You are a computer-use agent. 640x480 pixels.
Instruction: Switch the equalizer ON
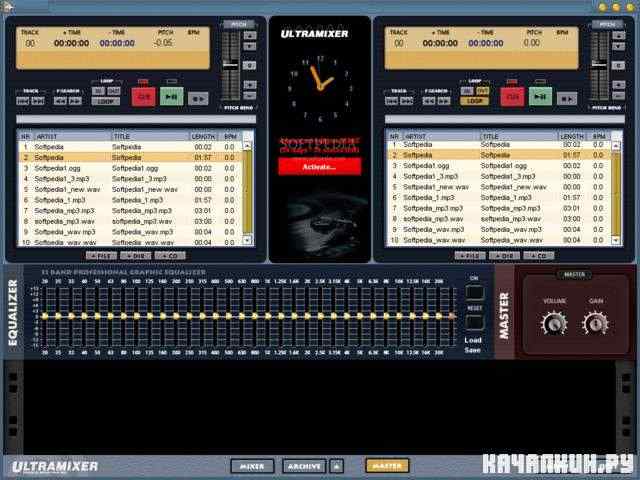pyautogui.click(x=475, y=292)
